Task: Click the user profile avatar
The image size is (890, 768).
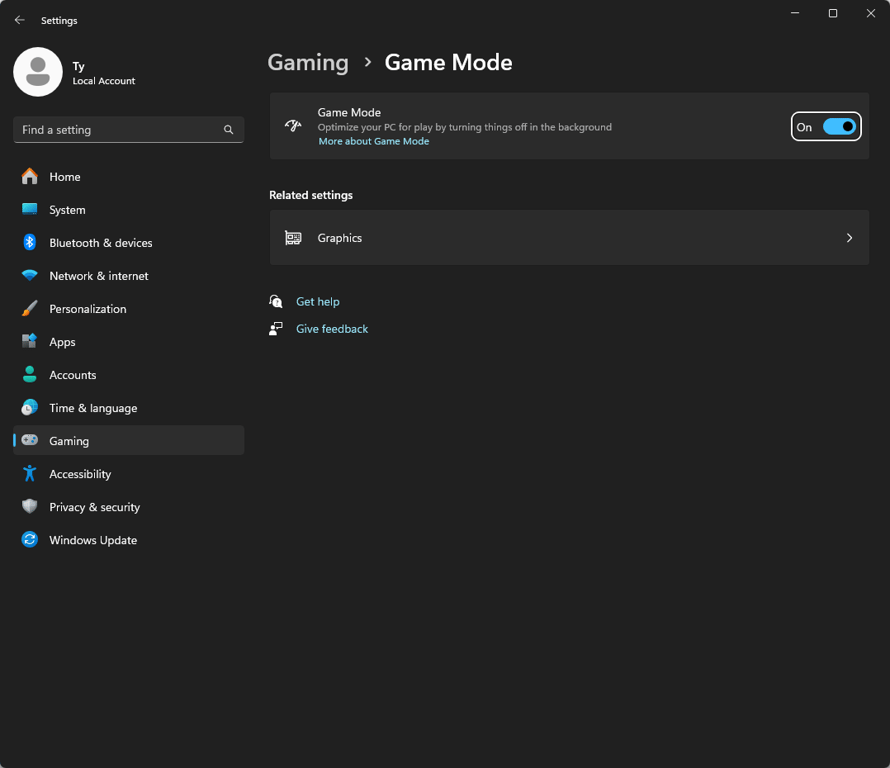Action: 38,72
